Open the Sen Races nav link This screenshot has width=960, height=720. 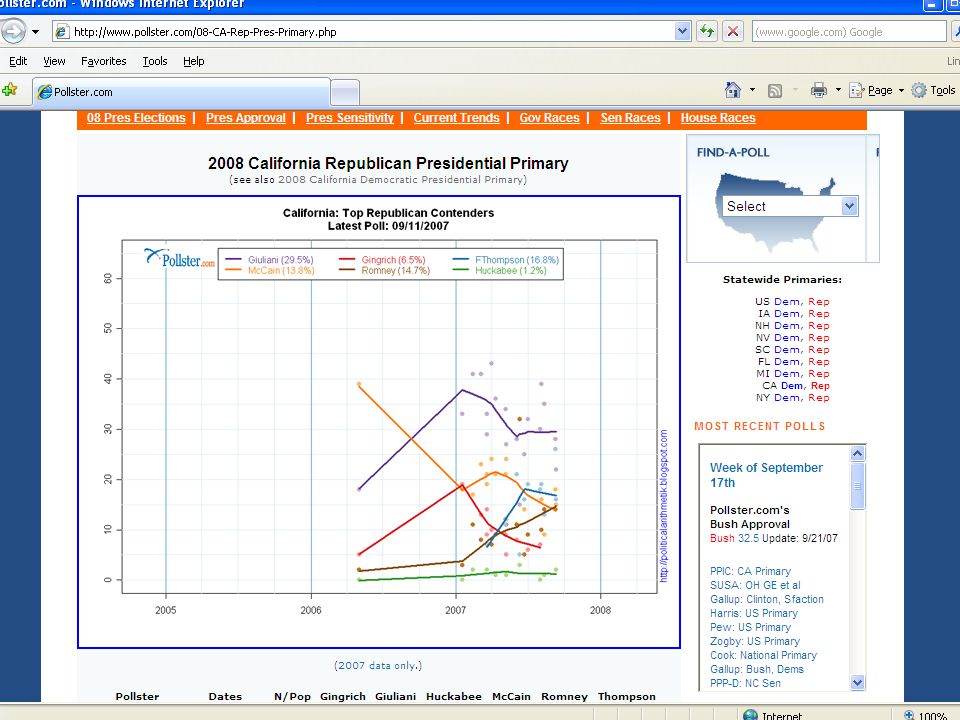(x=630, y=118)
